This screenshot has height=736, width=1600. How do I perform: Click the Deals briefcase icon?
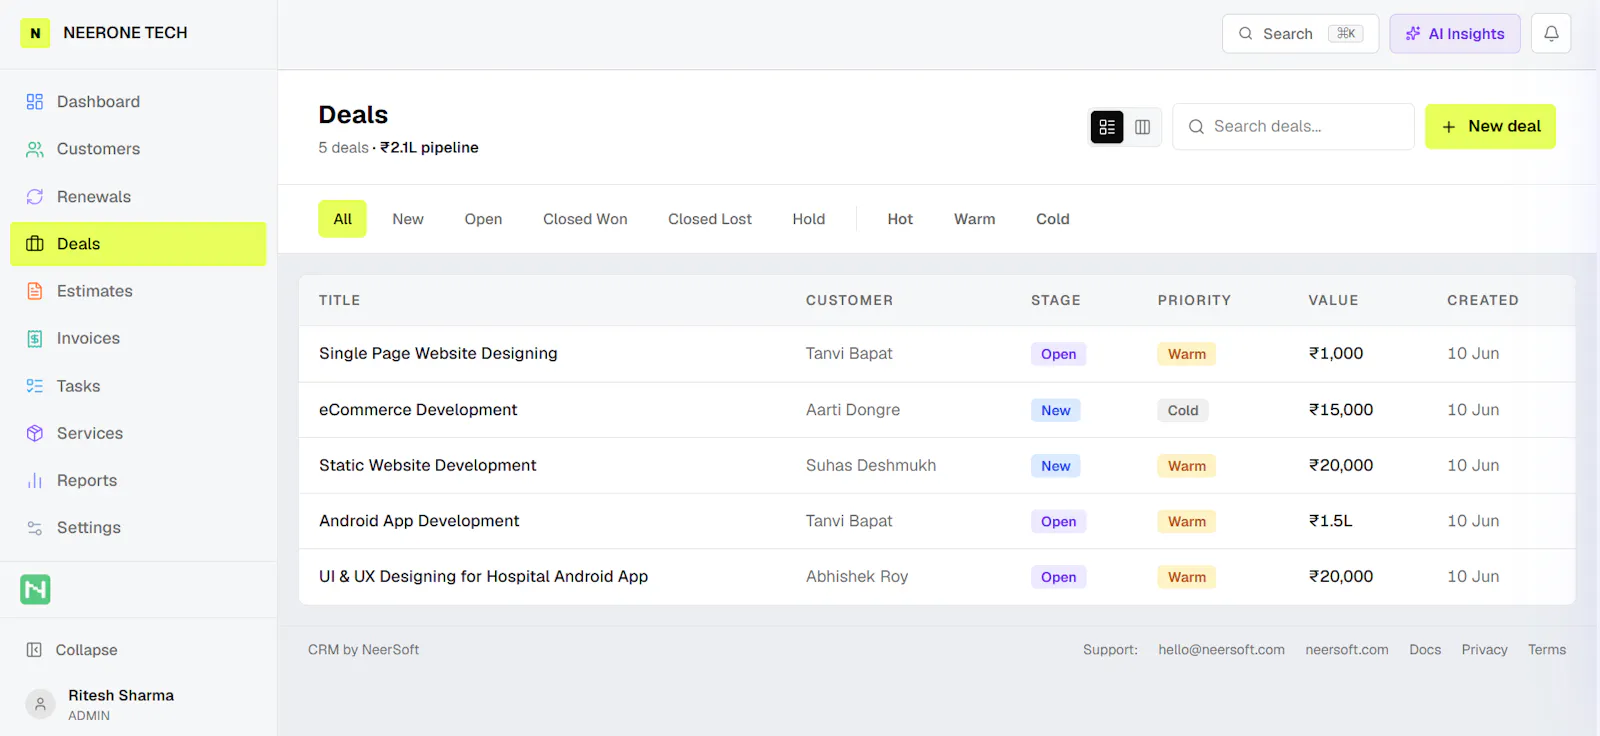pos(35,244)
